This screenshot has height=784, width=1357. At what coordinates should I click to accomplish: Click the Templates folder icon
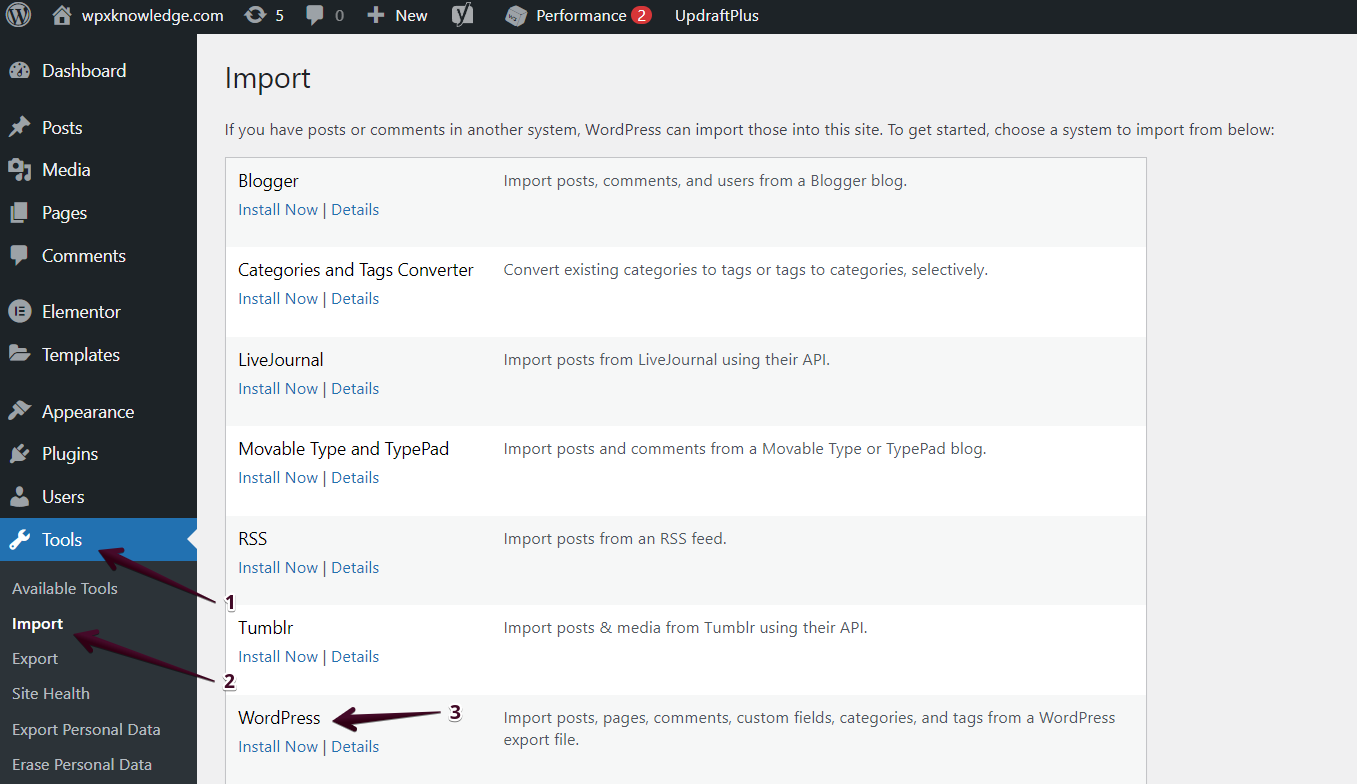point(19,355)
